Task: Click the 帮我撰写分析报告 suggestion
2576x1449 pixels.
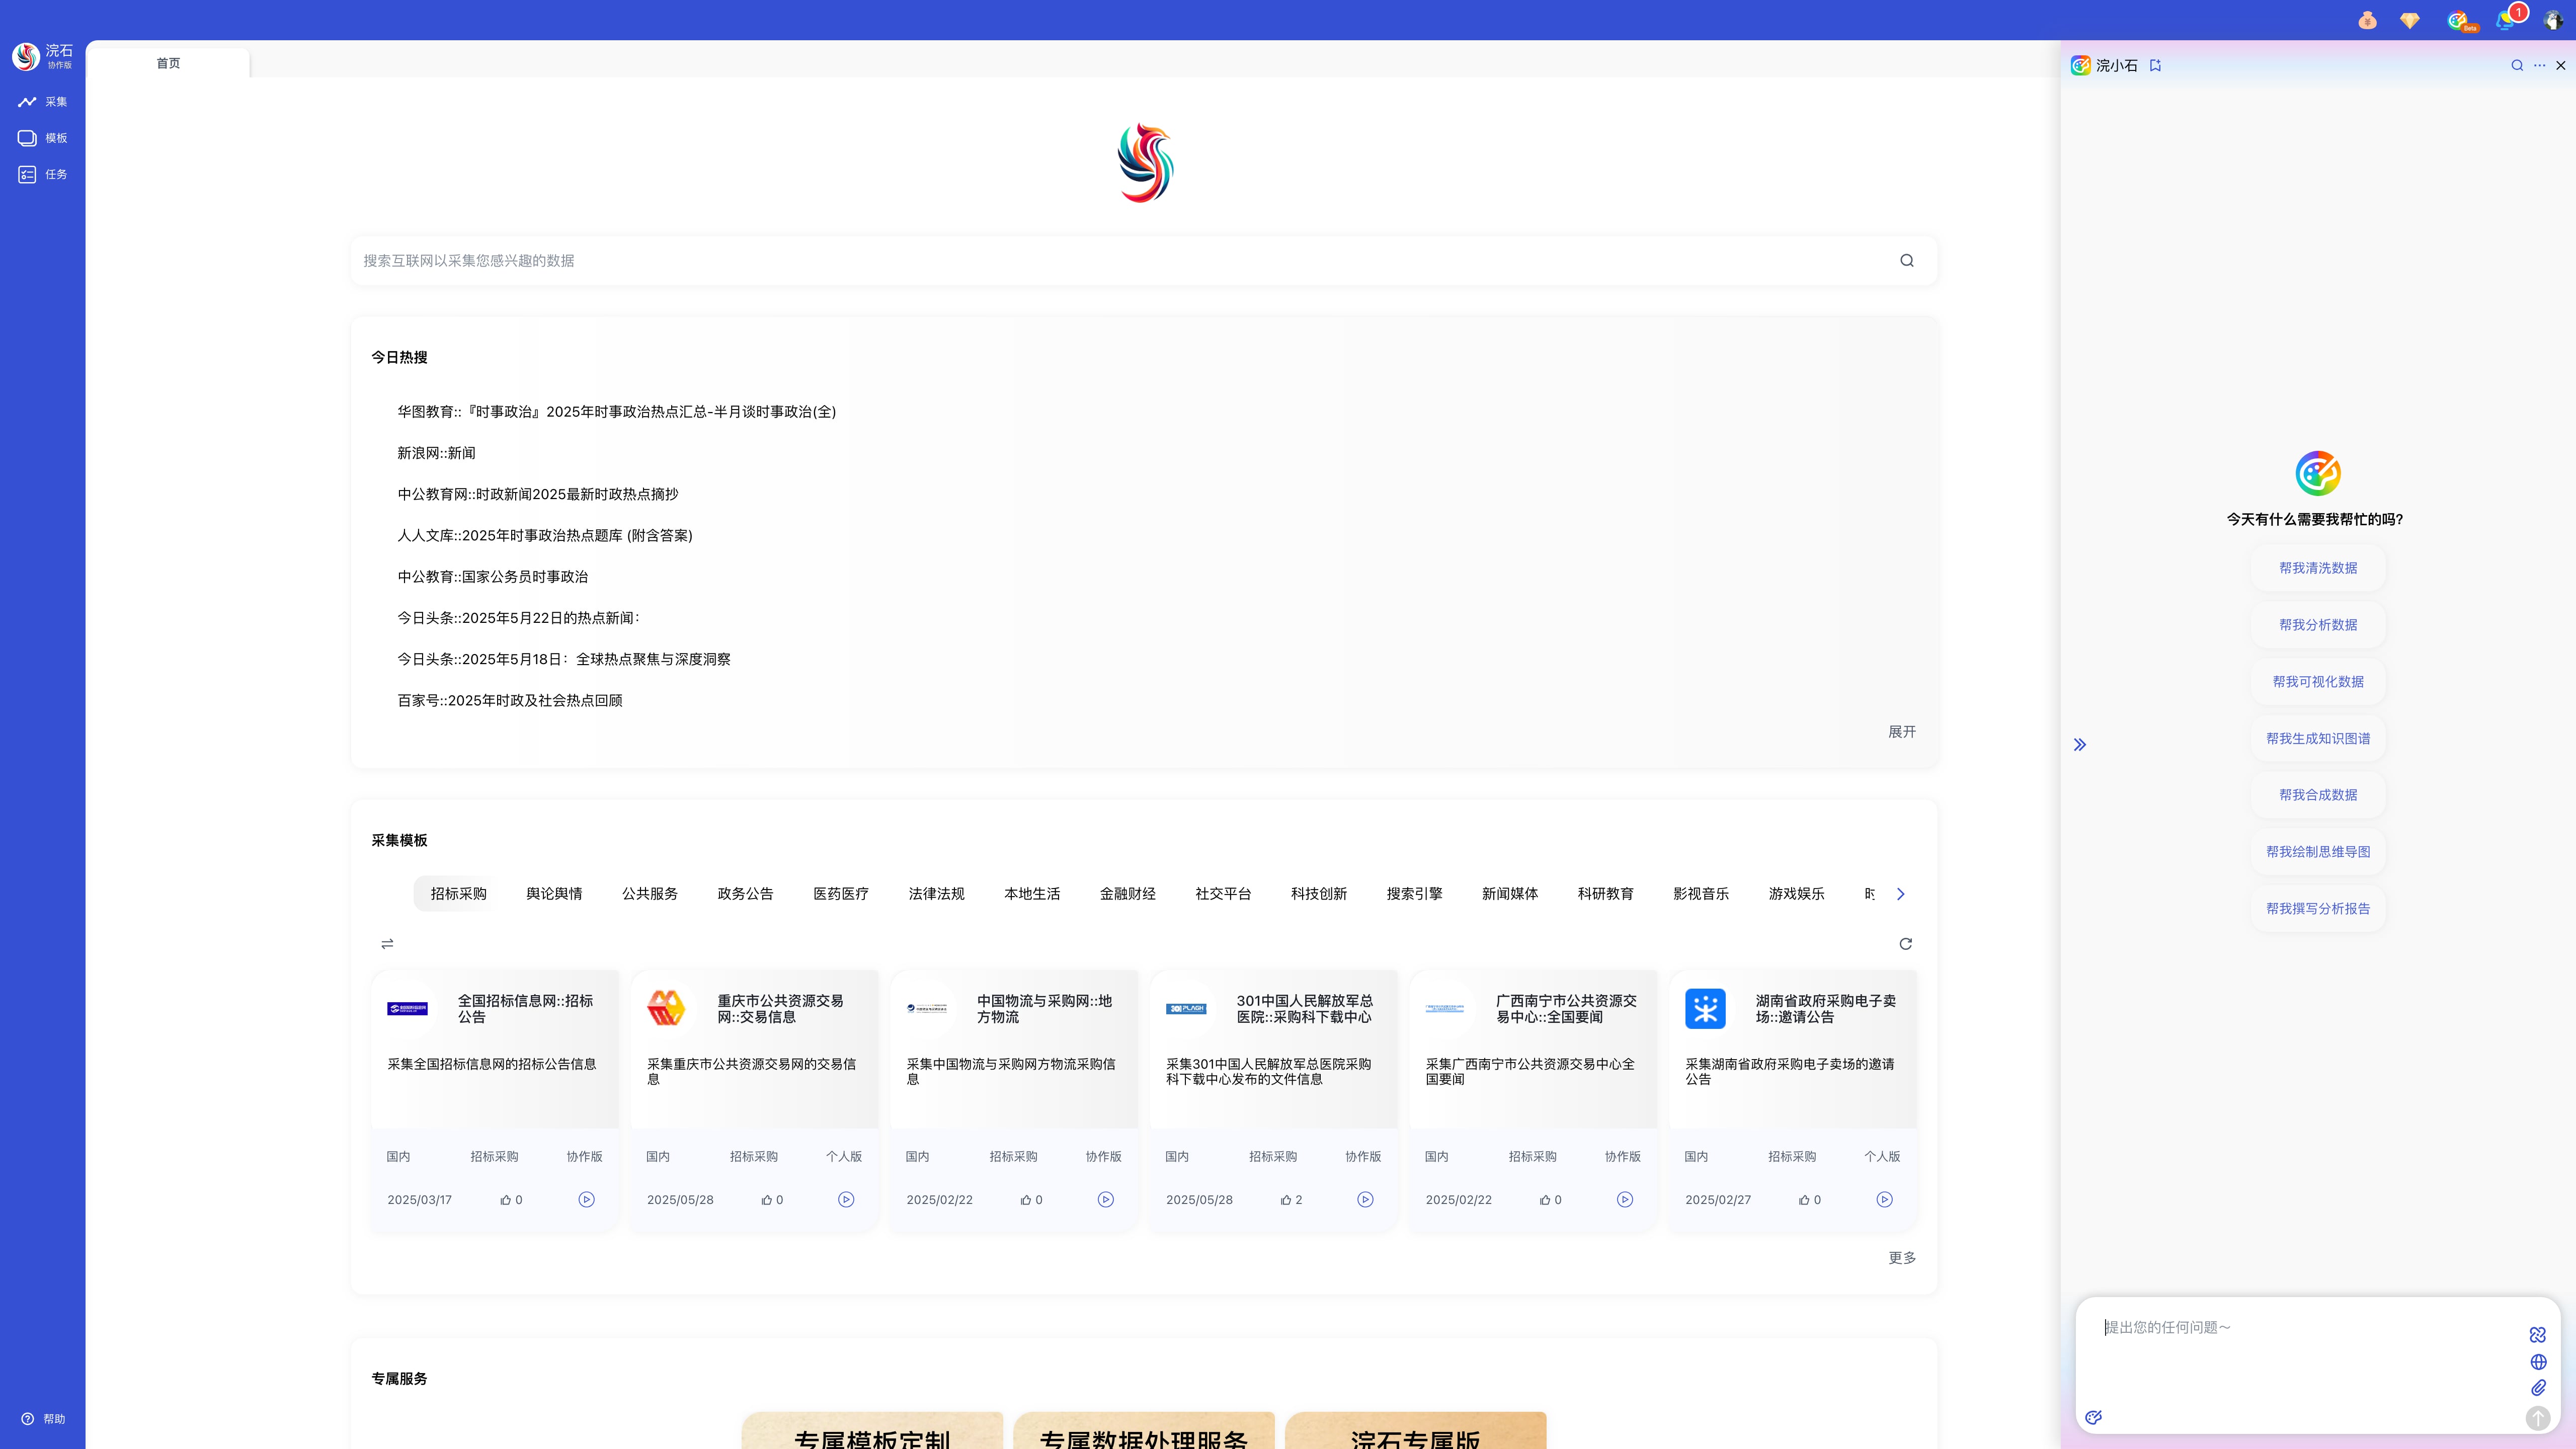Action: [2318, 909]
